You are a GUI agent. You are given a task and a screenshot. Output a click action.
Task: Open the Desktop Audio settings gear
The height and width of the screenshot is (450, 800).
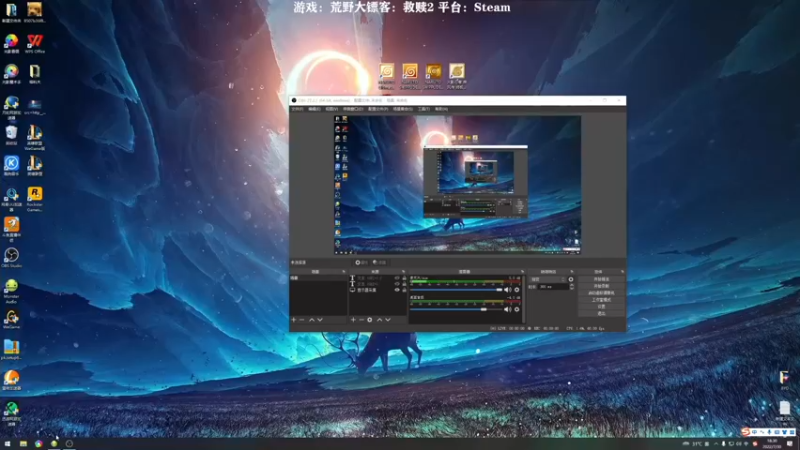tap(517, 309)
